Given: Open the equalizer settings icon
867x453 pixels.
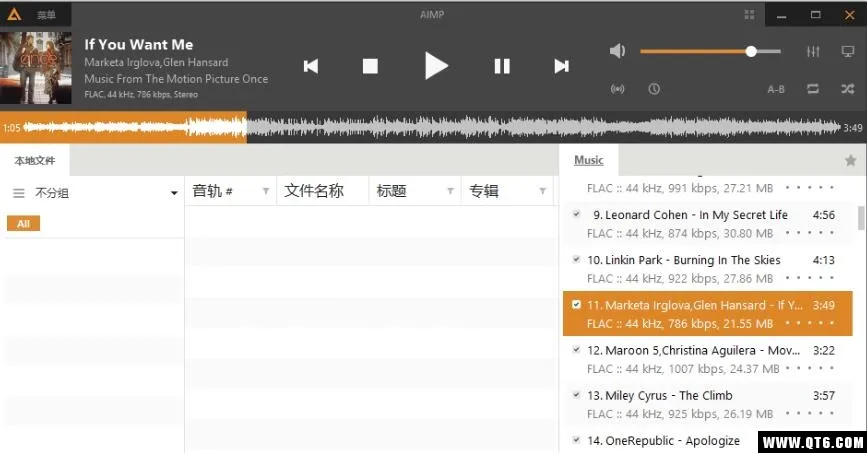Looking at the screenshot, I should 813,51.
